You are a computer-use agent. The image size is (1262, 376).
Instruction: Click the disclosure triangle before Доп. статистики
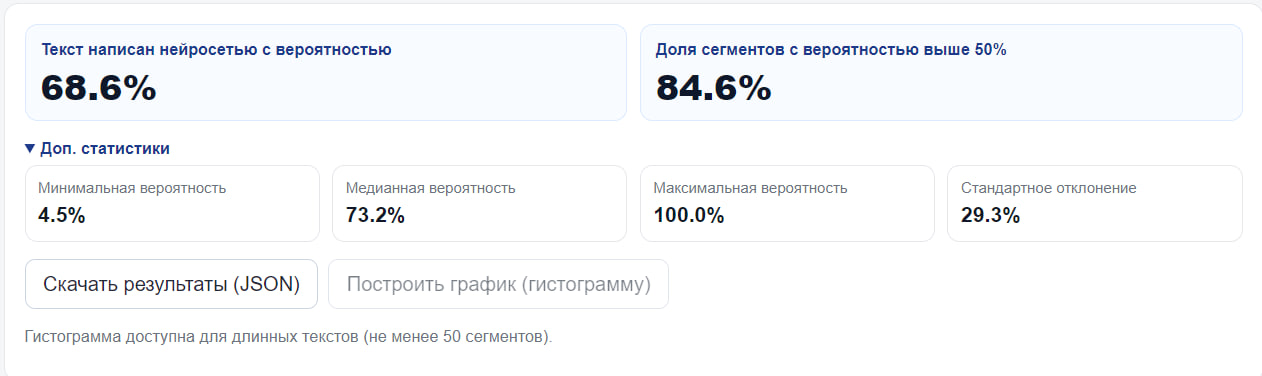click(30, 149)
